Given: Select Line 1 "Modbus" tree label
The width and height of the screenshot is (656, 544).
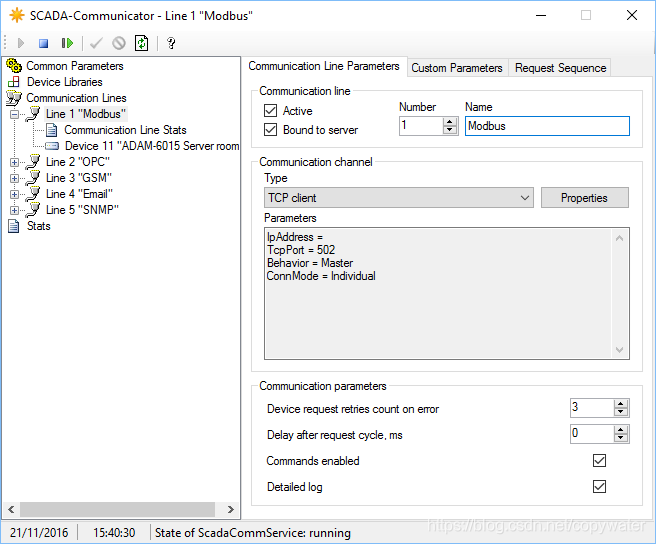Looking at the screenshot, I should (86, 114).
